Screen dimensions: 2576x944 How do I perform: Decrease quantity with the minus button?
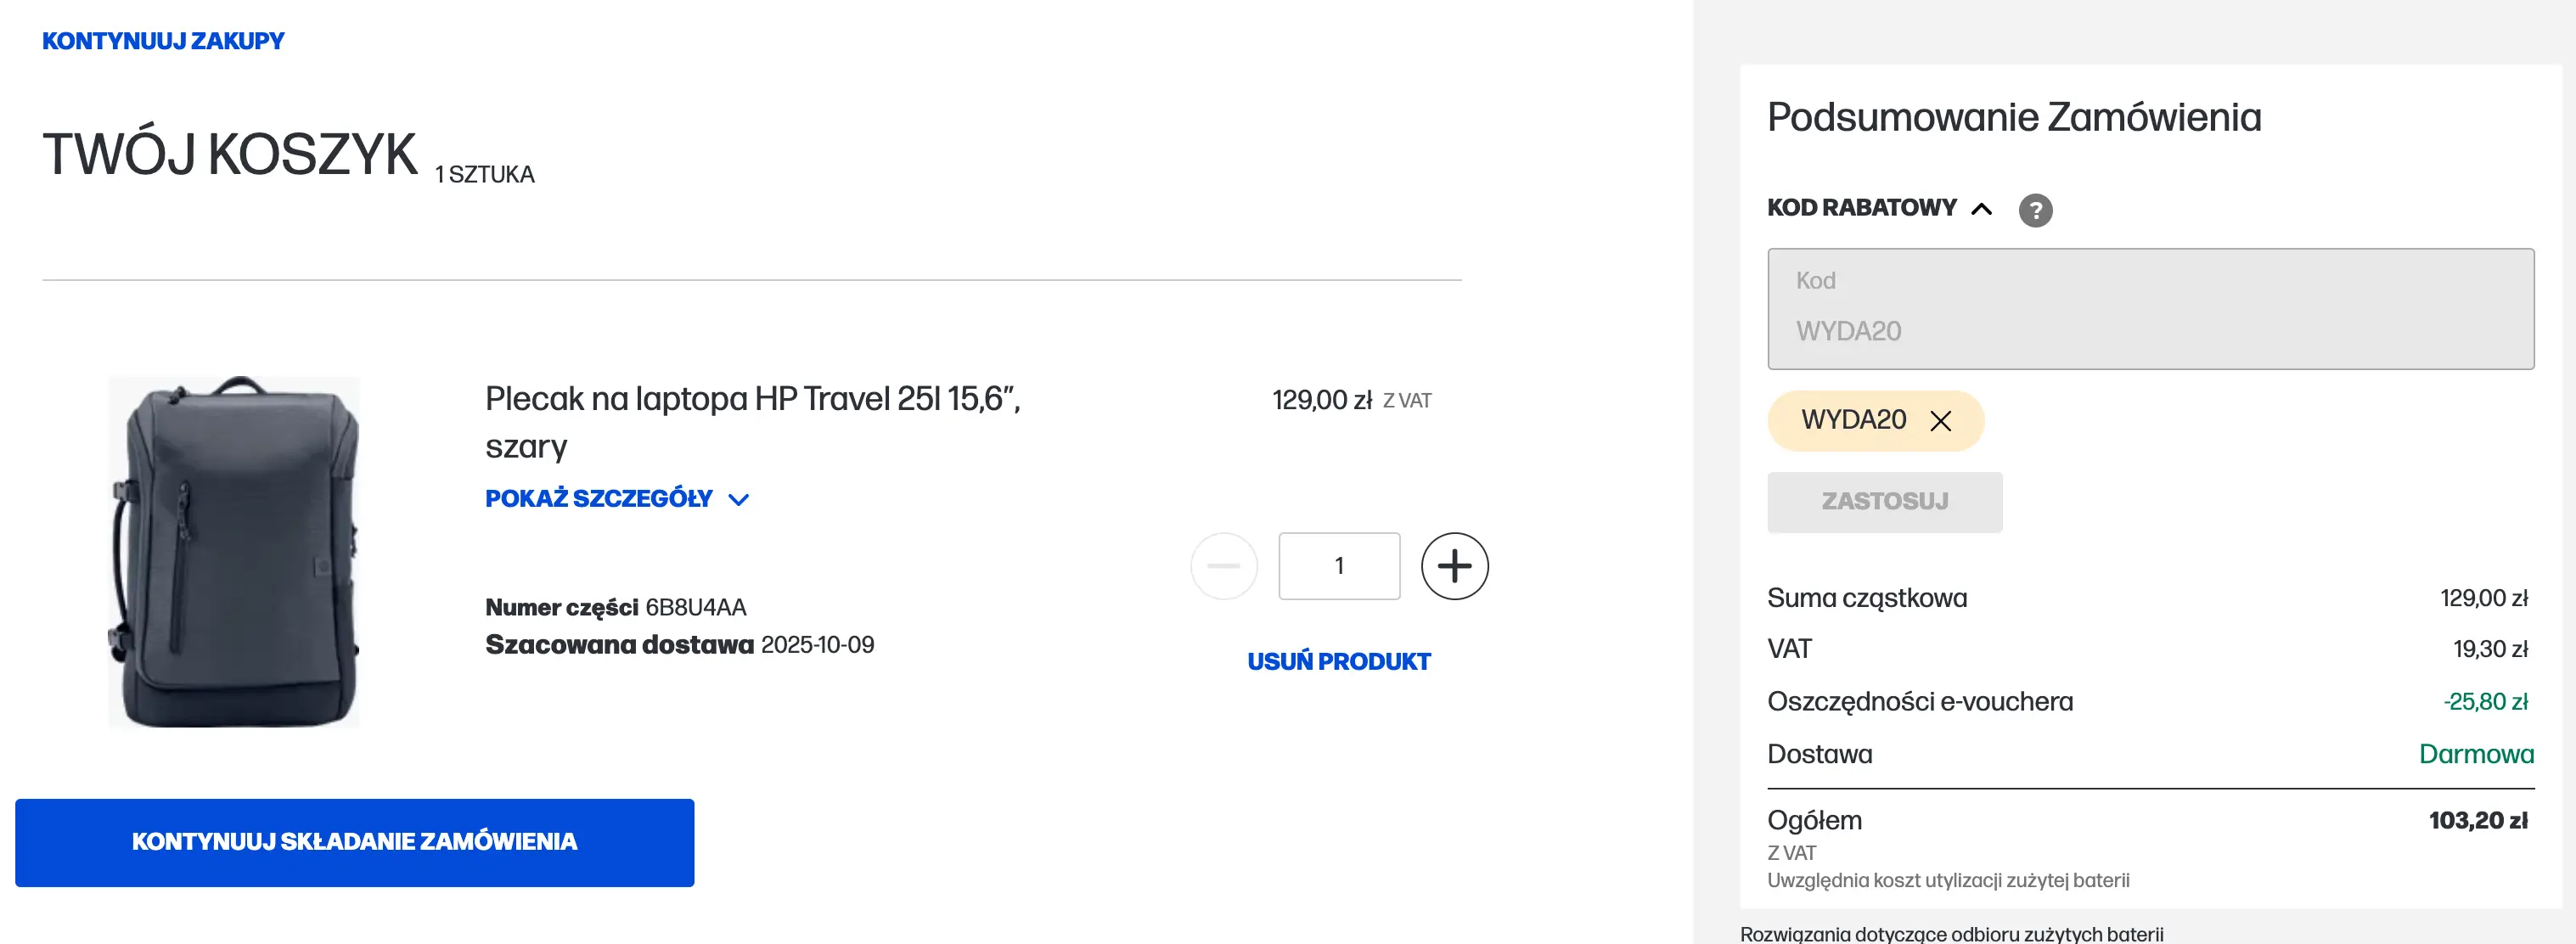(x=1223, y=566)
